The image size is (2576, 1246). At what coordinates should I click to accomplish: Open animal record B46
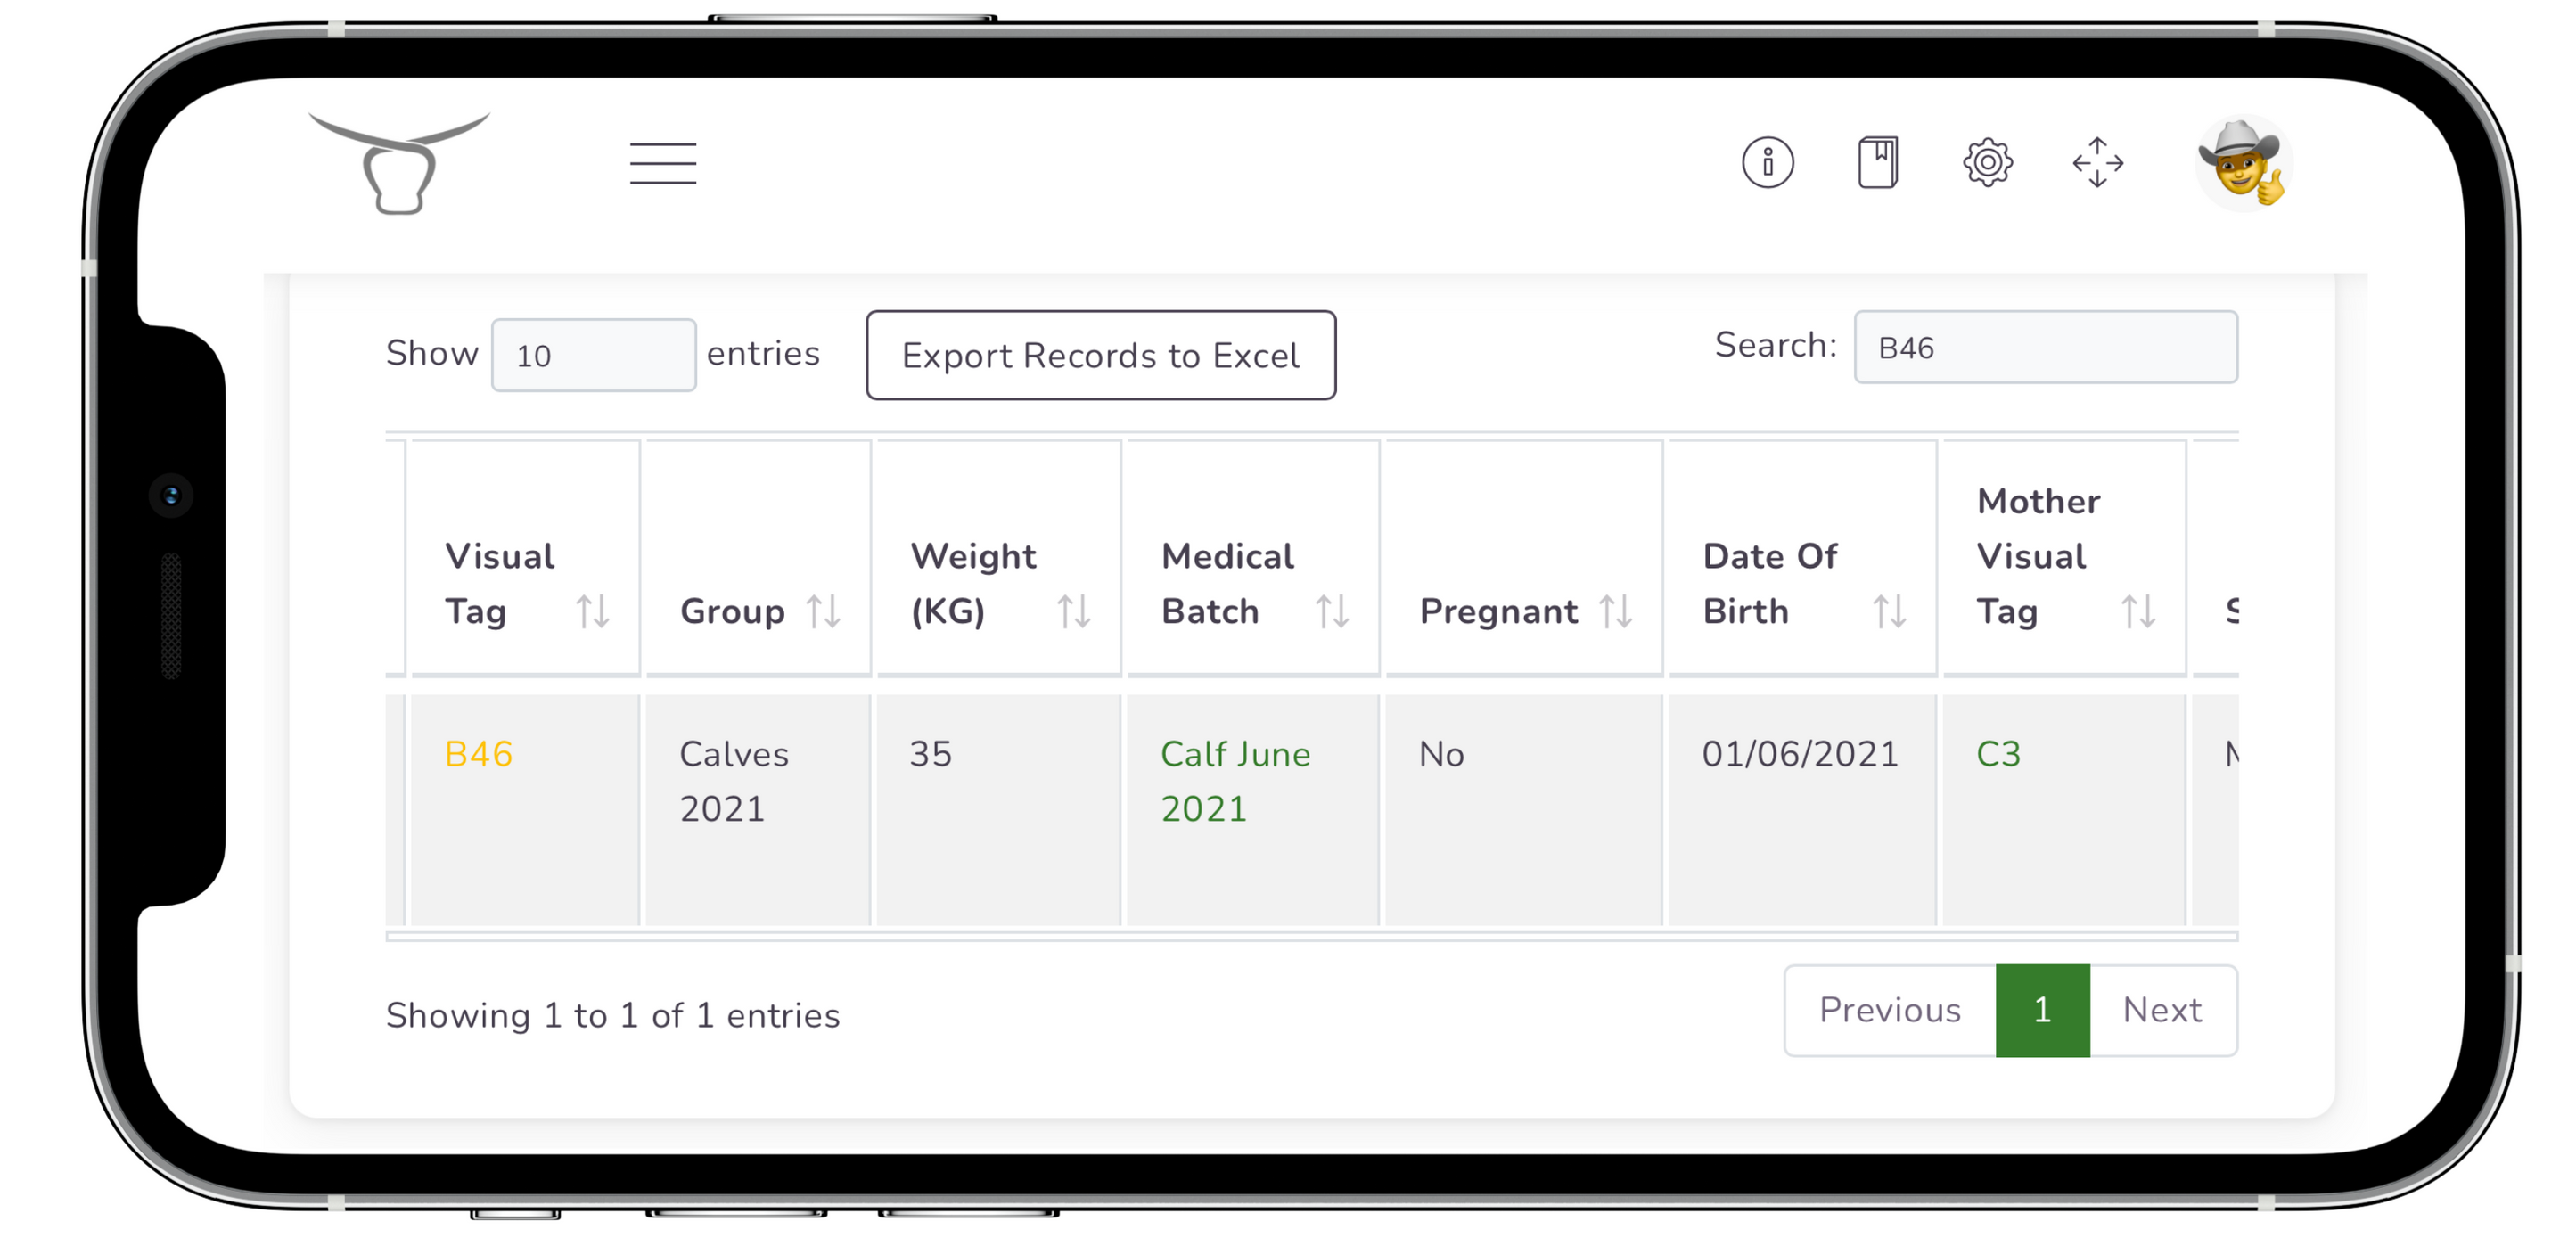tap(478, 754)
